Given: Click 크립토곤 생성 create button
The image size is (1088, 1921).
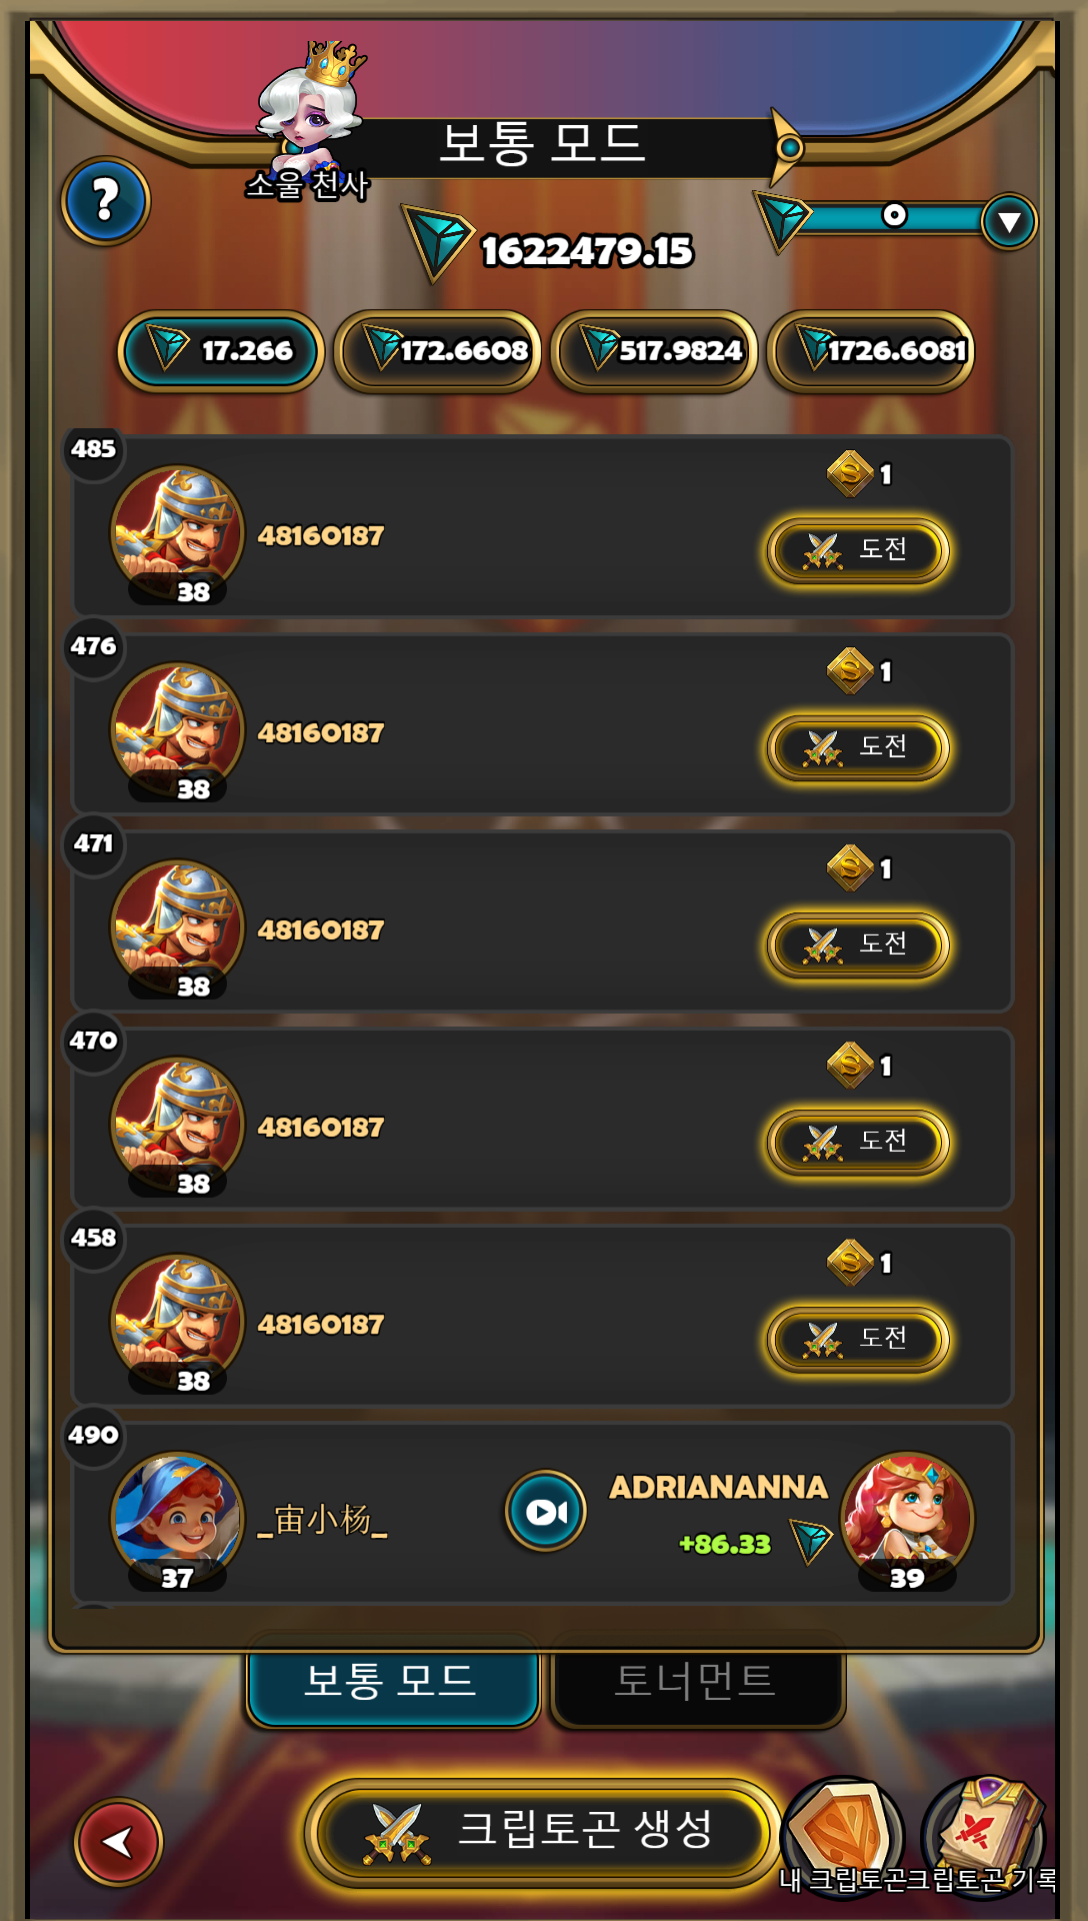Looking at the screenshot, I should tap(543, 1832).
